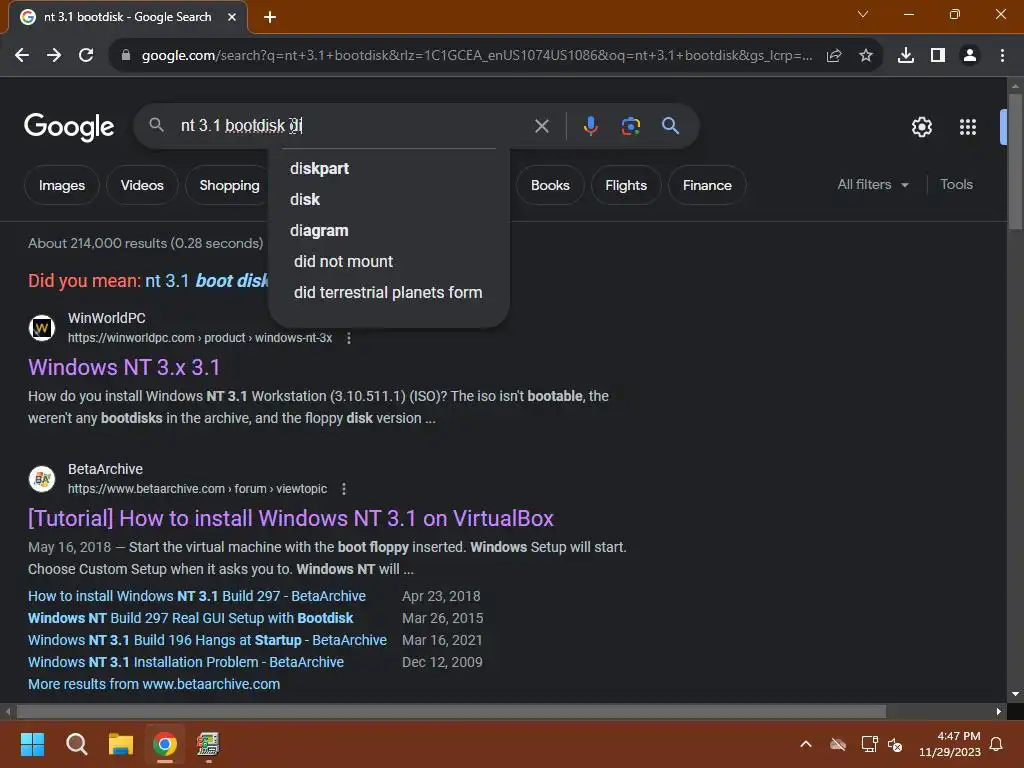1024x768 pixels.
Task: Open Google Lens image search icon
Action: coord(631,126)
